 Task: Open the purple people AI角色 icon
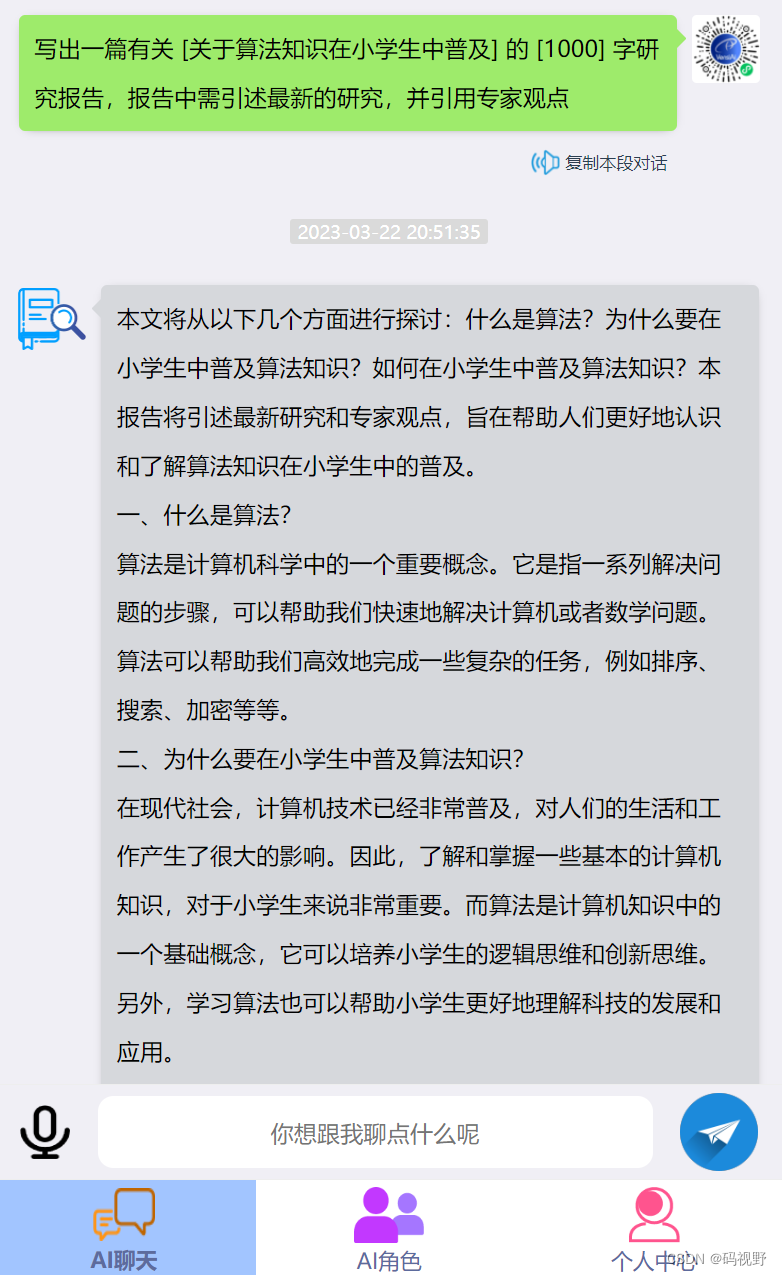[x=389, y=1215]
